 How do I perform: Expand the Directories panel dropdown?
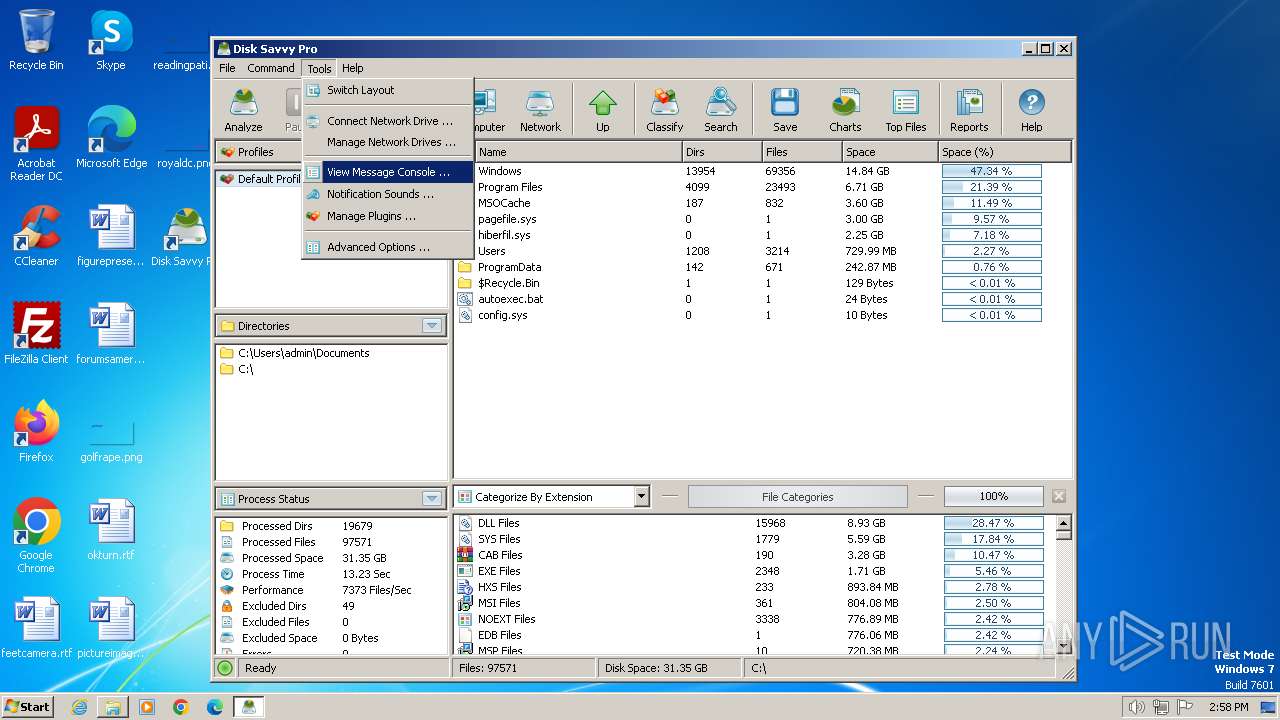432,326
